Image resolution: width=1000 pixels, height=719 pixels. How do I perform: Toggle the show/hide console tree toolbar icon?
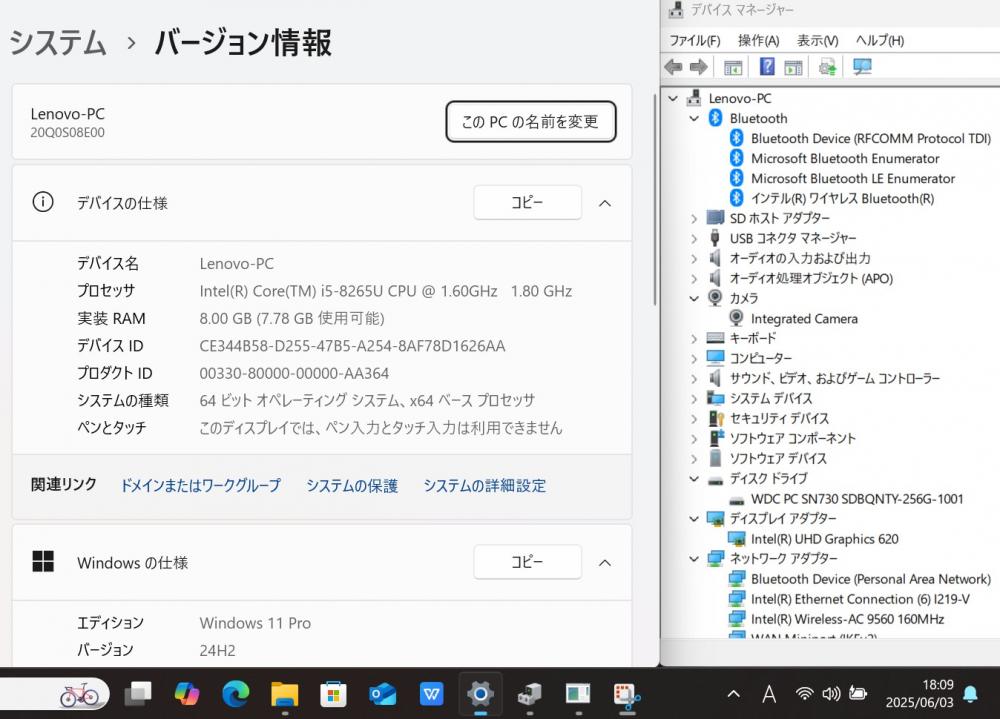click(x=733, y=67)
